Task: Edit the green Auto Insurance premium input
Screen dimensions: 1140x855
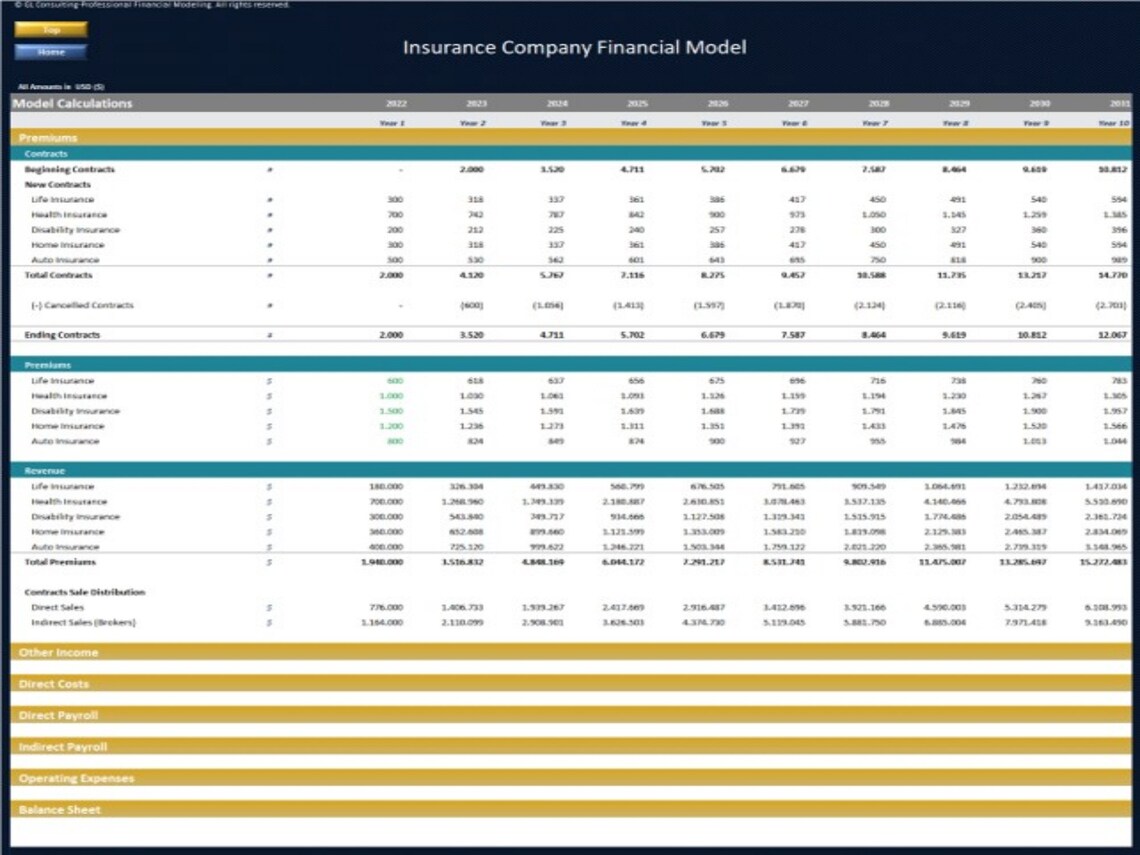Action: tap(395, 441)
